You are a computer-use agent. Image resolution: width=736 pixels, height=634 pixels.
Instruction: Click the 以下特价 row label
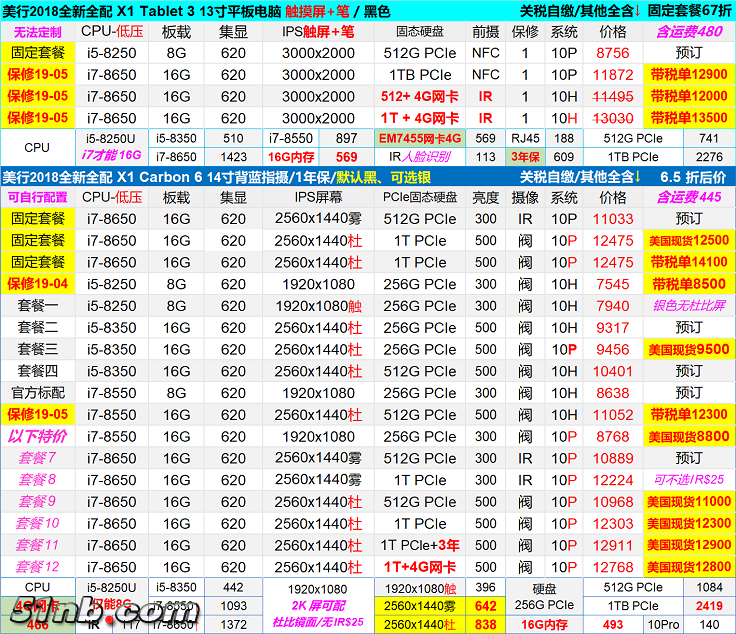[x=38, y=437]
